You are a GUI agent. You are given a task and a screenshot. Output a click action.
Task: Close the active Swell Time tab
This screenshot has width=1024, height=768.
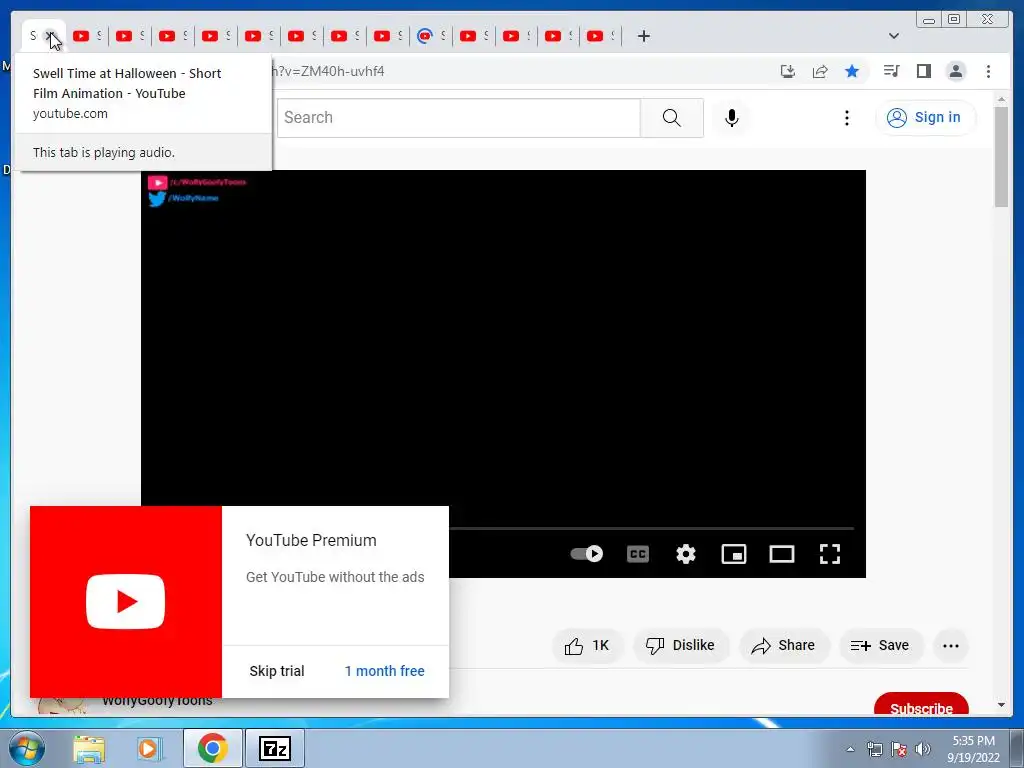point(50,36)
